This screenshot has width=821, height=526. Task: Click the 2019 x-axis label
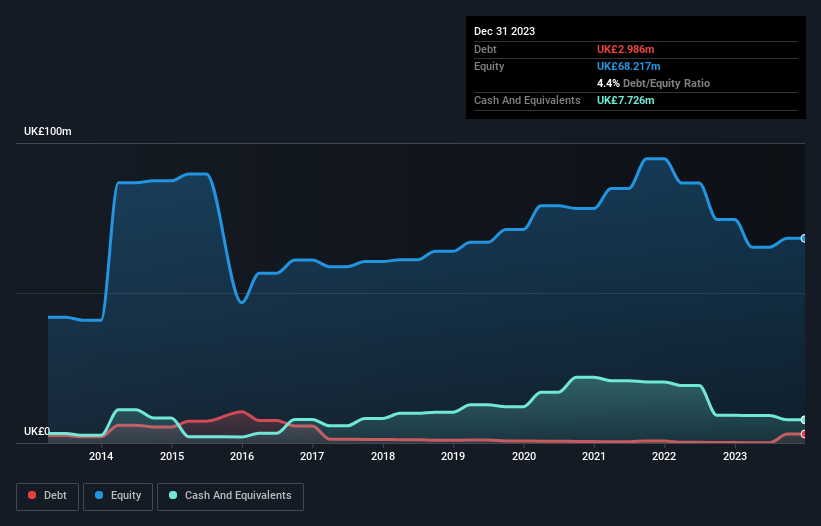point(453,456)
